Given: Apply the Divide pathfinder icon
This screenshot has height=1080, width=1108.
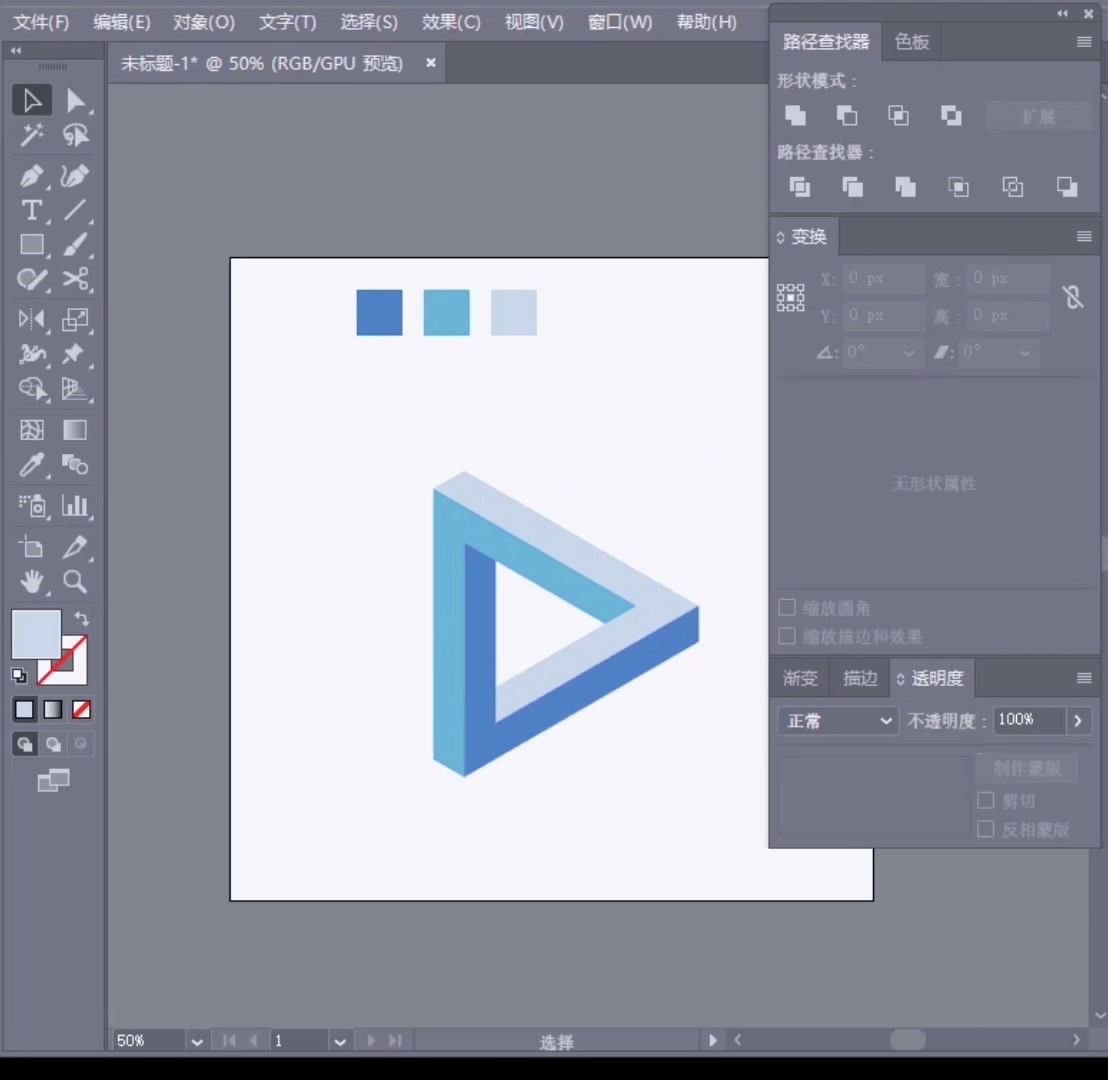Looking at the screenshot, I should point(799,187).
